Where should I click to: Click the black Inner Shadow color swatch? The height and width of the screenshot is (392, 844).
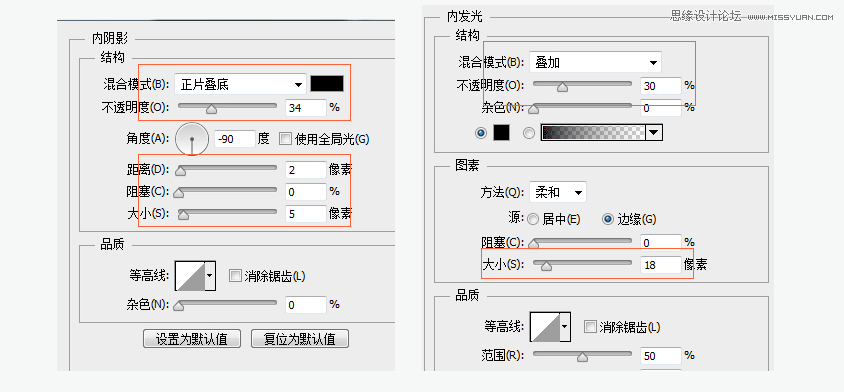327,84
